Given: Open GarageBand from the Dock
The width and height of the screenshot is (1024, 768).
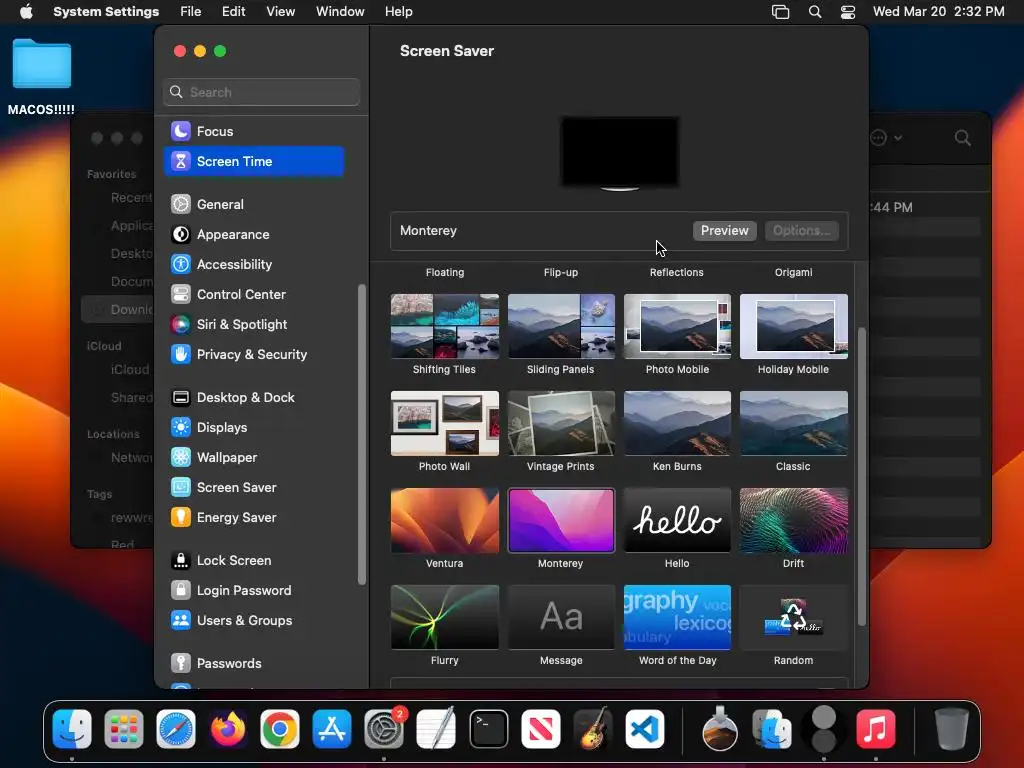Looking at the screenshot, I should (593, 729).
